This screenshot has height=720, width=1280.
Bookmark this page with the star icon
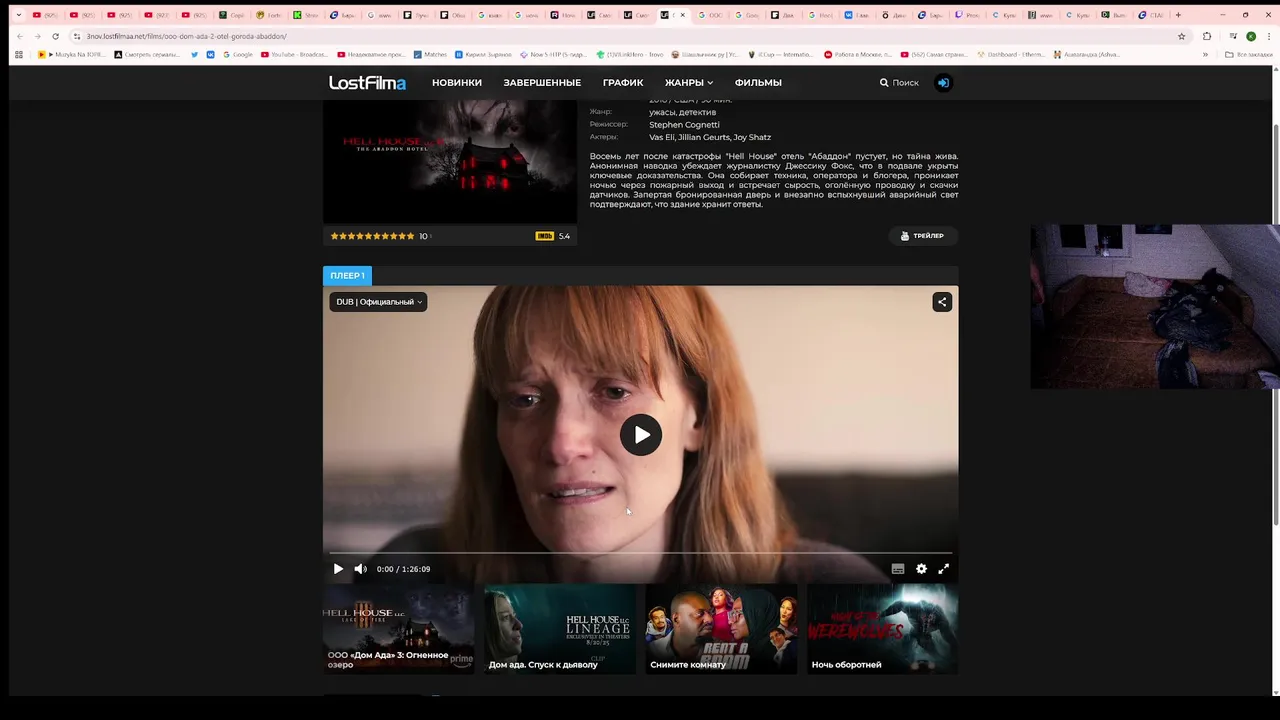1181,36
